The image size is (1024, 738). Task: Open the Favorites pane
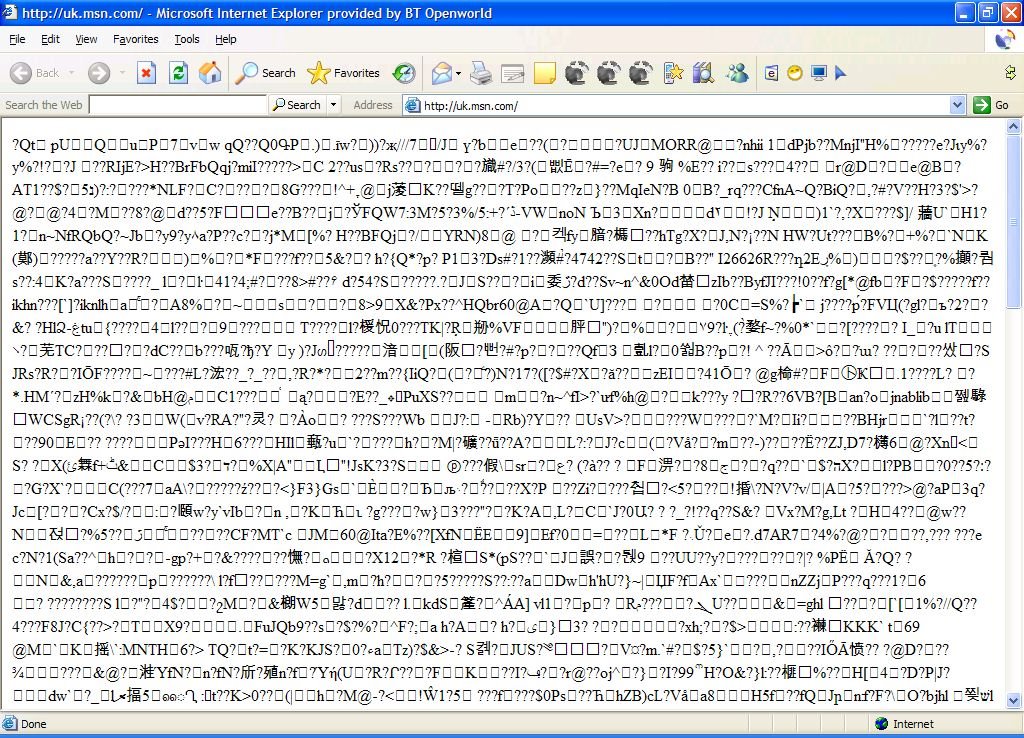(x=344, y=73)
